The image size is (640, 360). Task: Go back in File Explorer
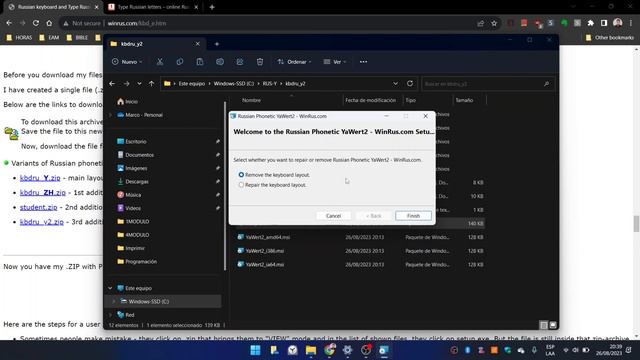[x=112, y=83]
